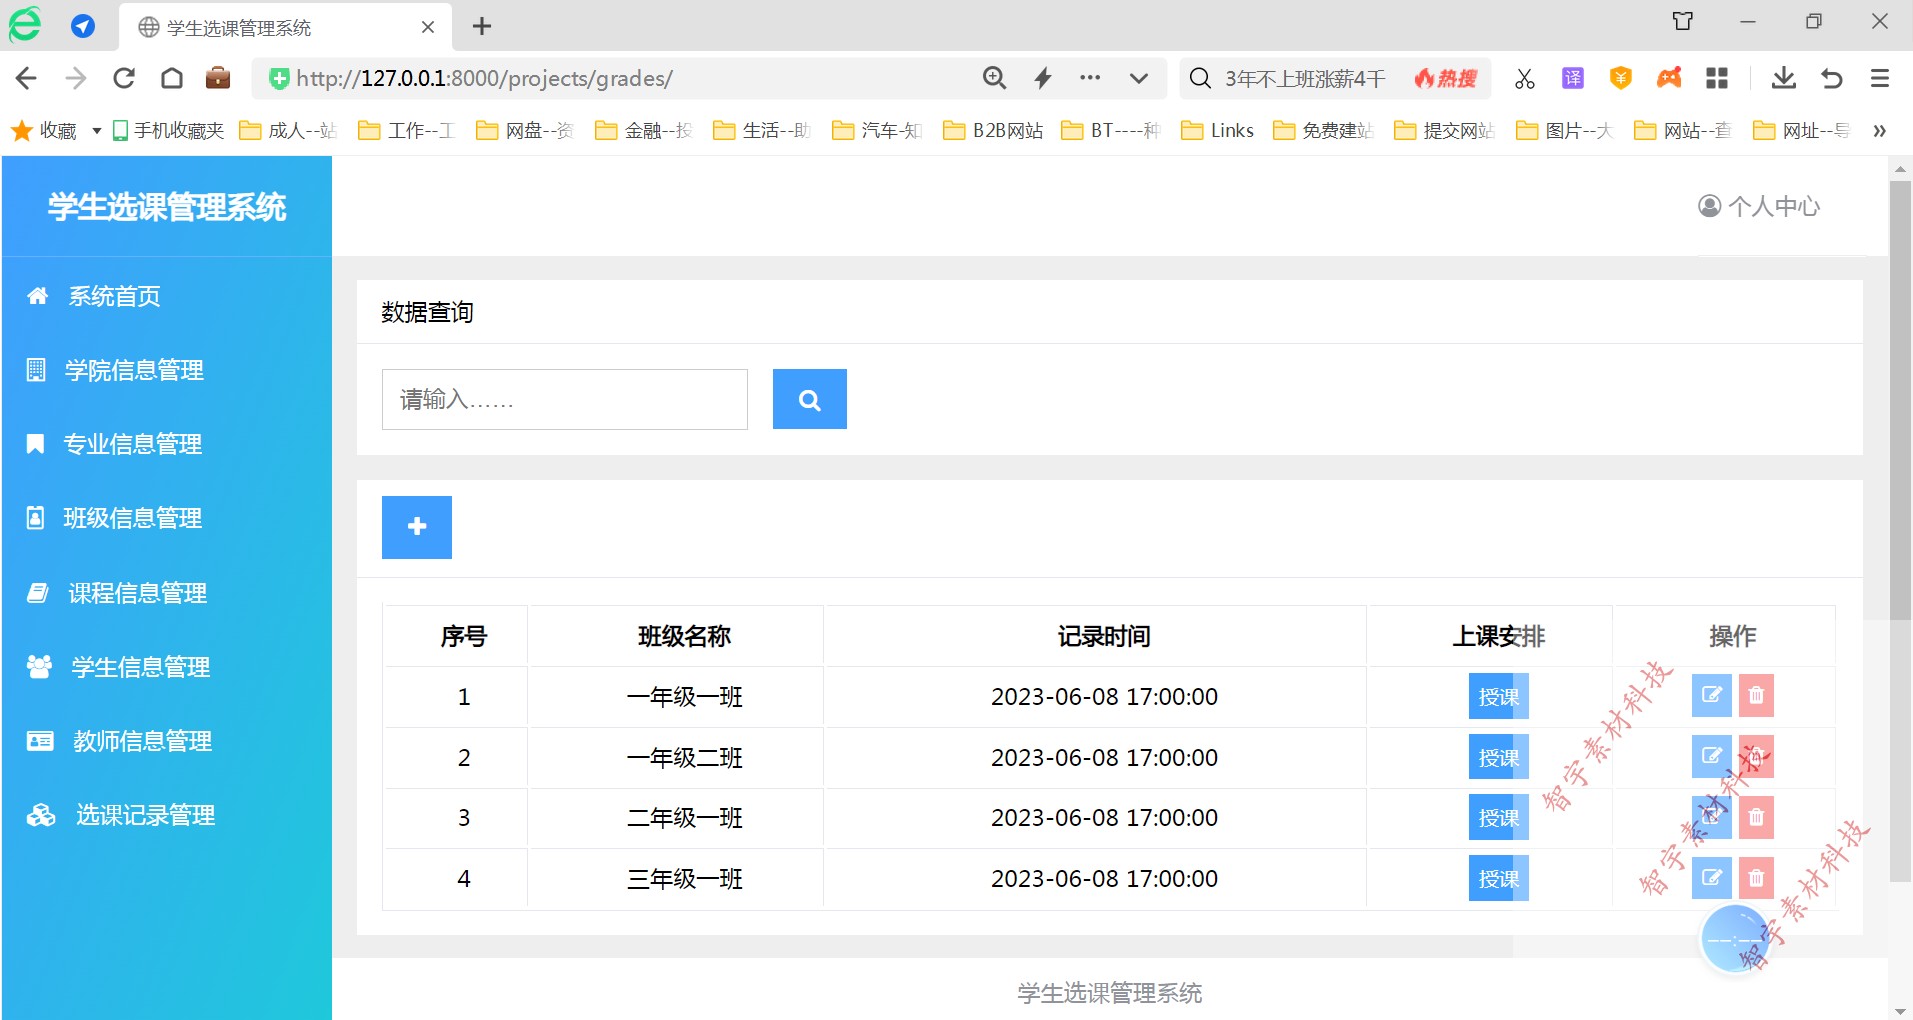Click the 请输入 search input field

pos(563,399)
